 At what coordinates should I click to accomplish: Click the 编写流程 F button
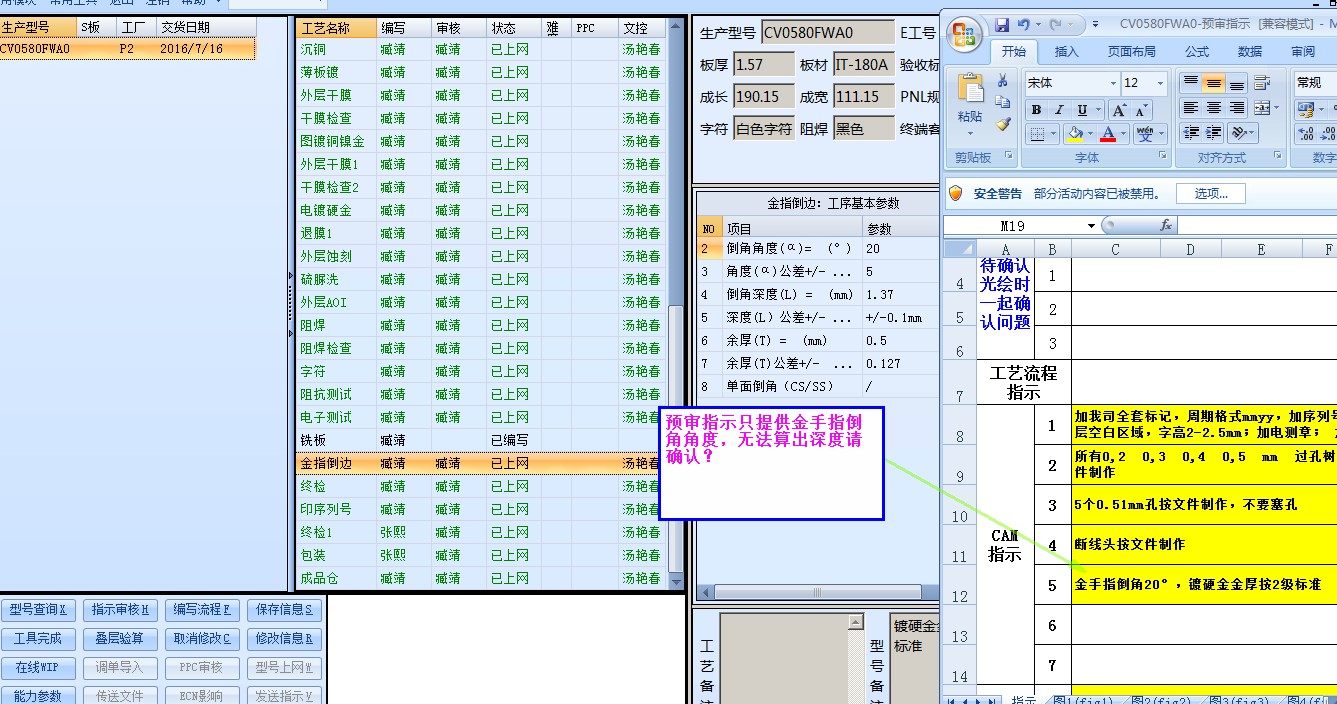click(x=202, y=609)
